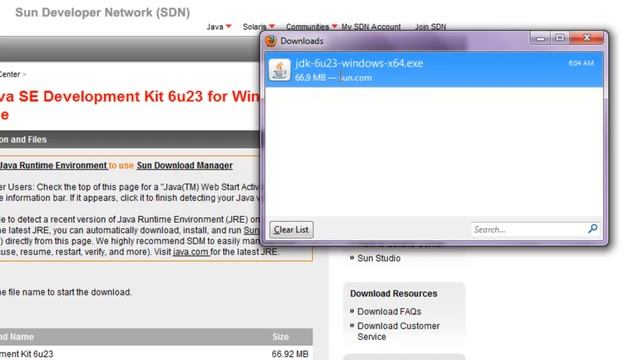Minimize the Downloads window

pos(540,38)
